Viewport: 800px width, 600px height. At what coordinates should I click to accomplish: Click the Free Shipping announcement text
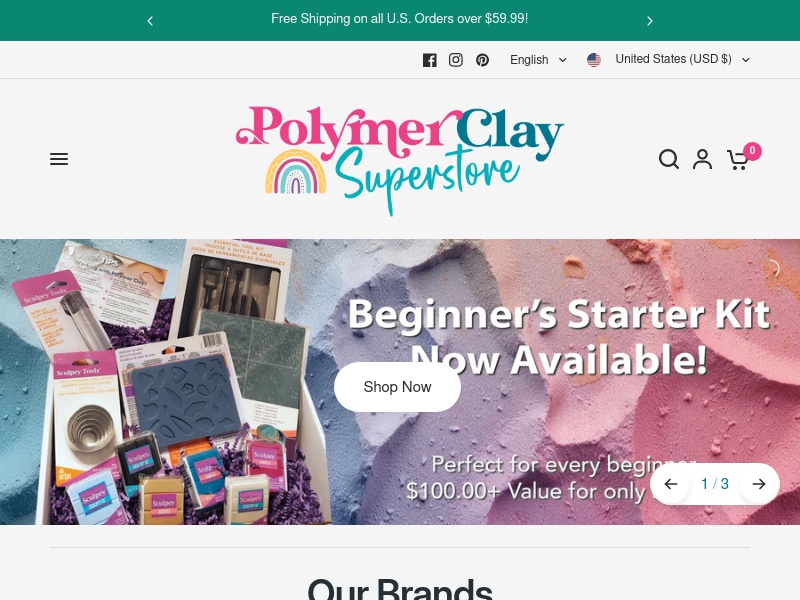(399, 19)
